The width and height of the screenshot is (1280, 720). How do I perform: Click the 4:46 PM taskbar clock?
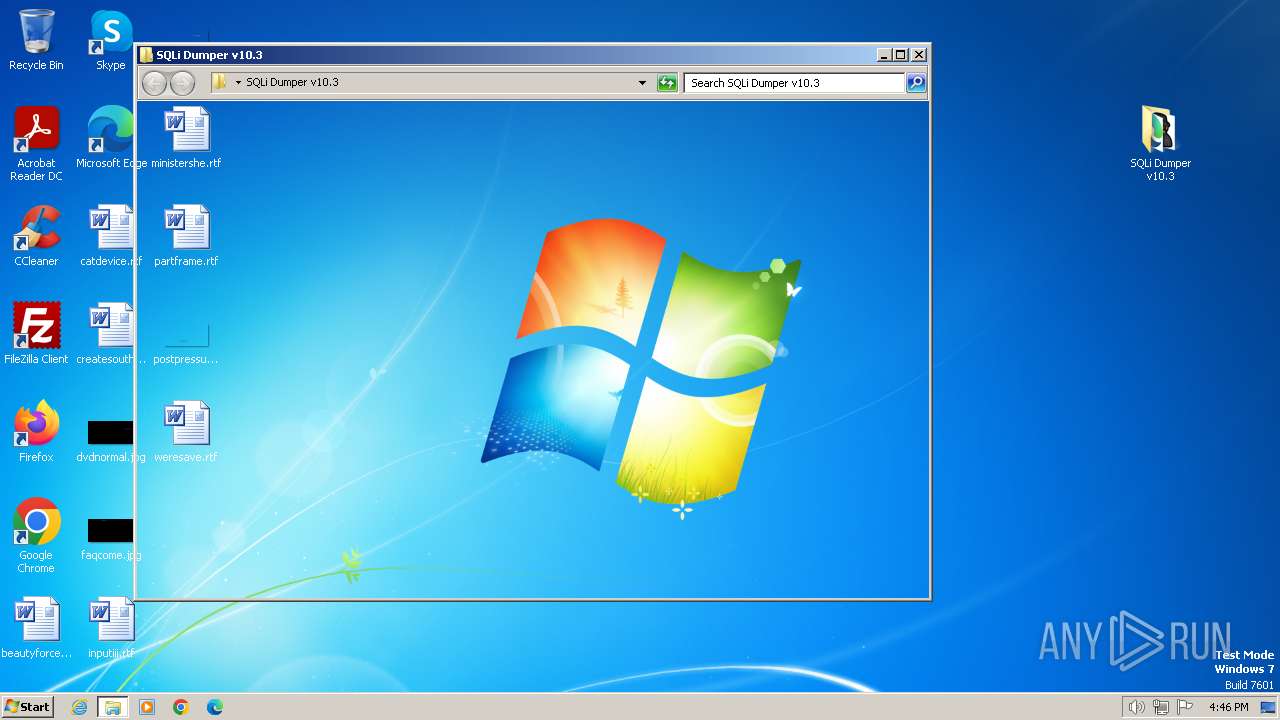[x=1228, y=707]
